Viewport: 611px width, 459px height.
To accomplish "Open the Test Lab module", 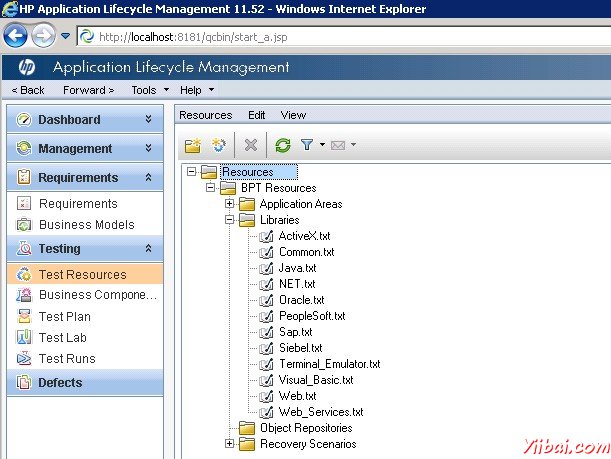I will tap(62, 338).
